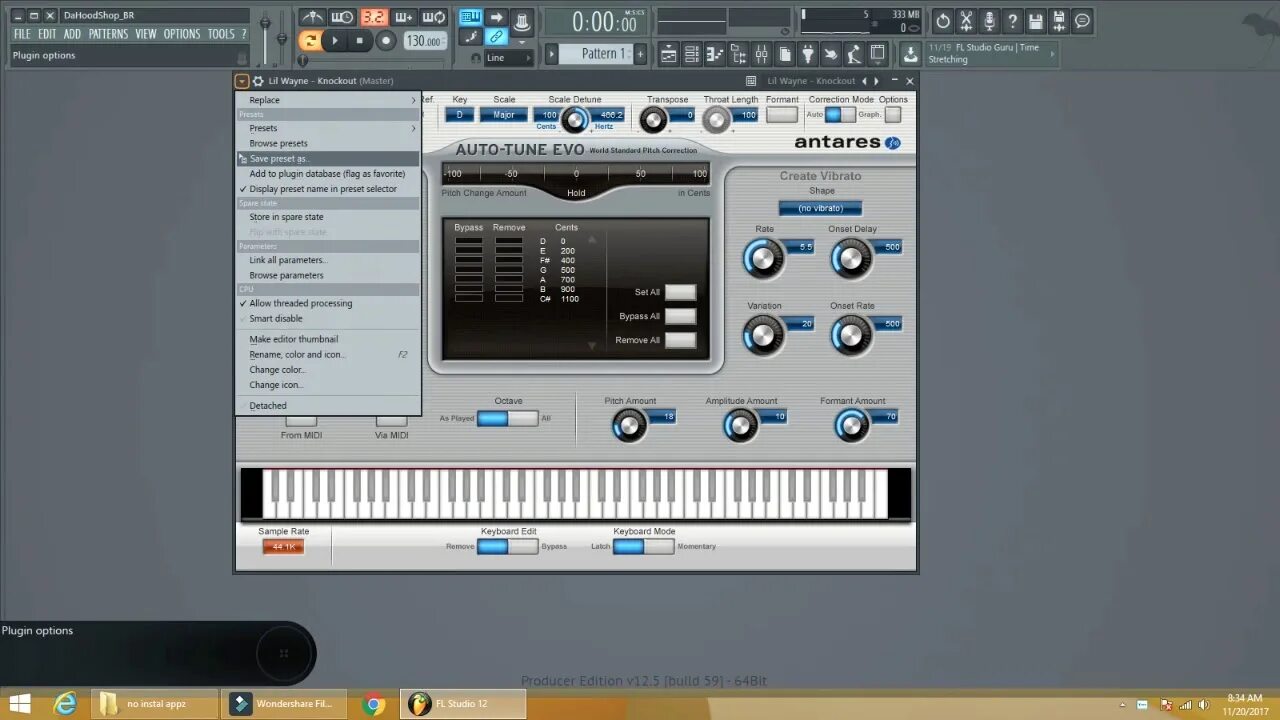Open the tempo tapper icon

[x=831, y=54]
